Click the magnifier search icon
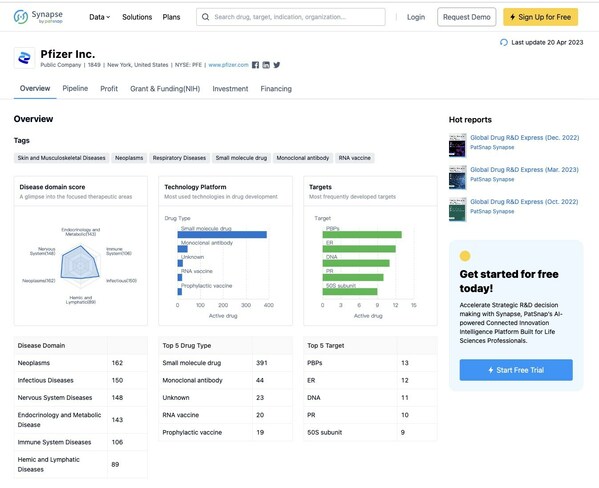 pyautogui.click(x=206, y=17)
